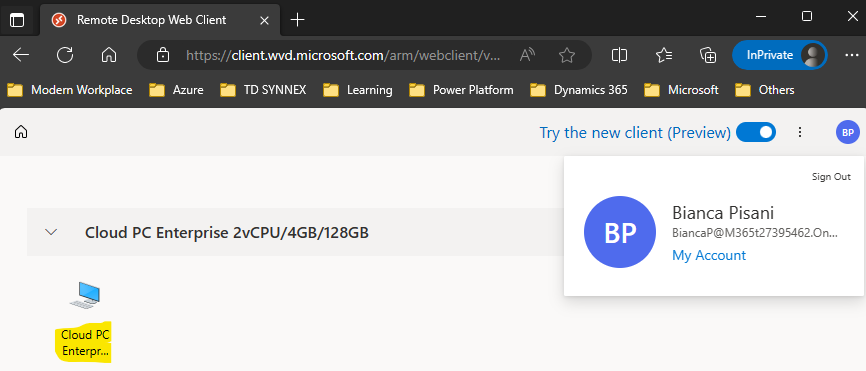View site information lock icon
The width and height of the screenshot is (866, 371).
click(x=162, y=55)
